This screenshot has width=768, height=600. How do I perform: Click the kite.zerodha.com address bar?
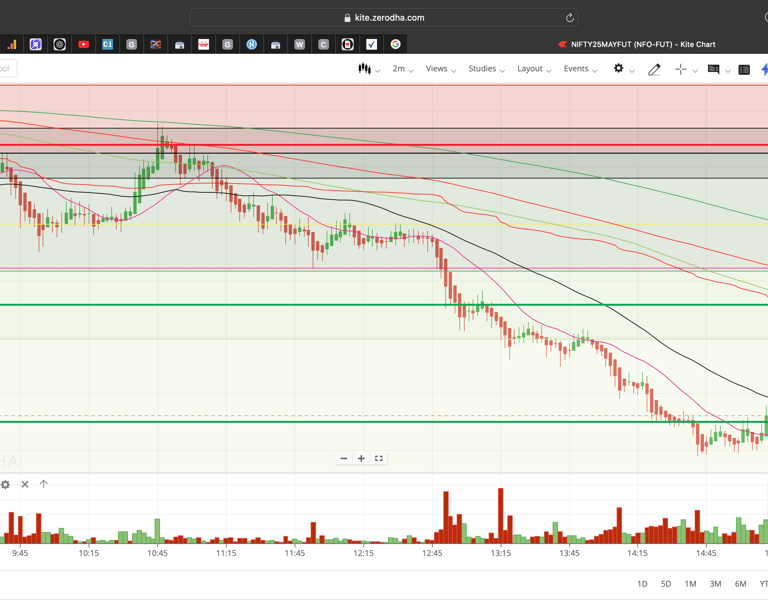384,18
